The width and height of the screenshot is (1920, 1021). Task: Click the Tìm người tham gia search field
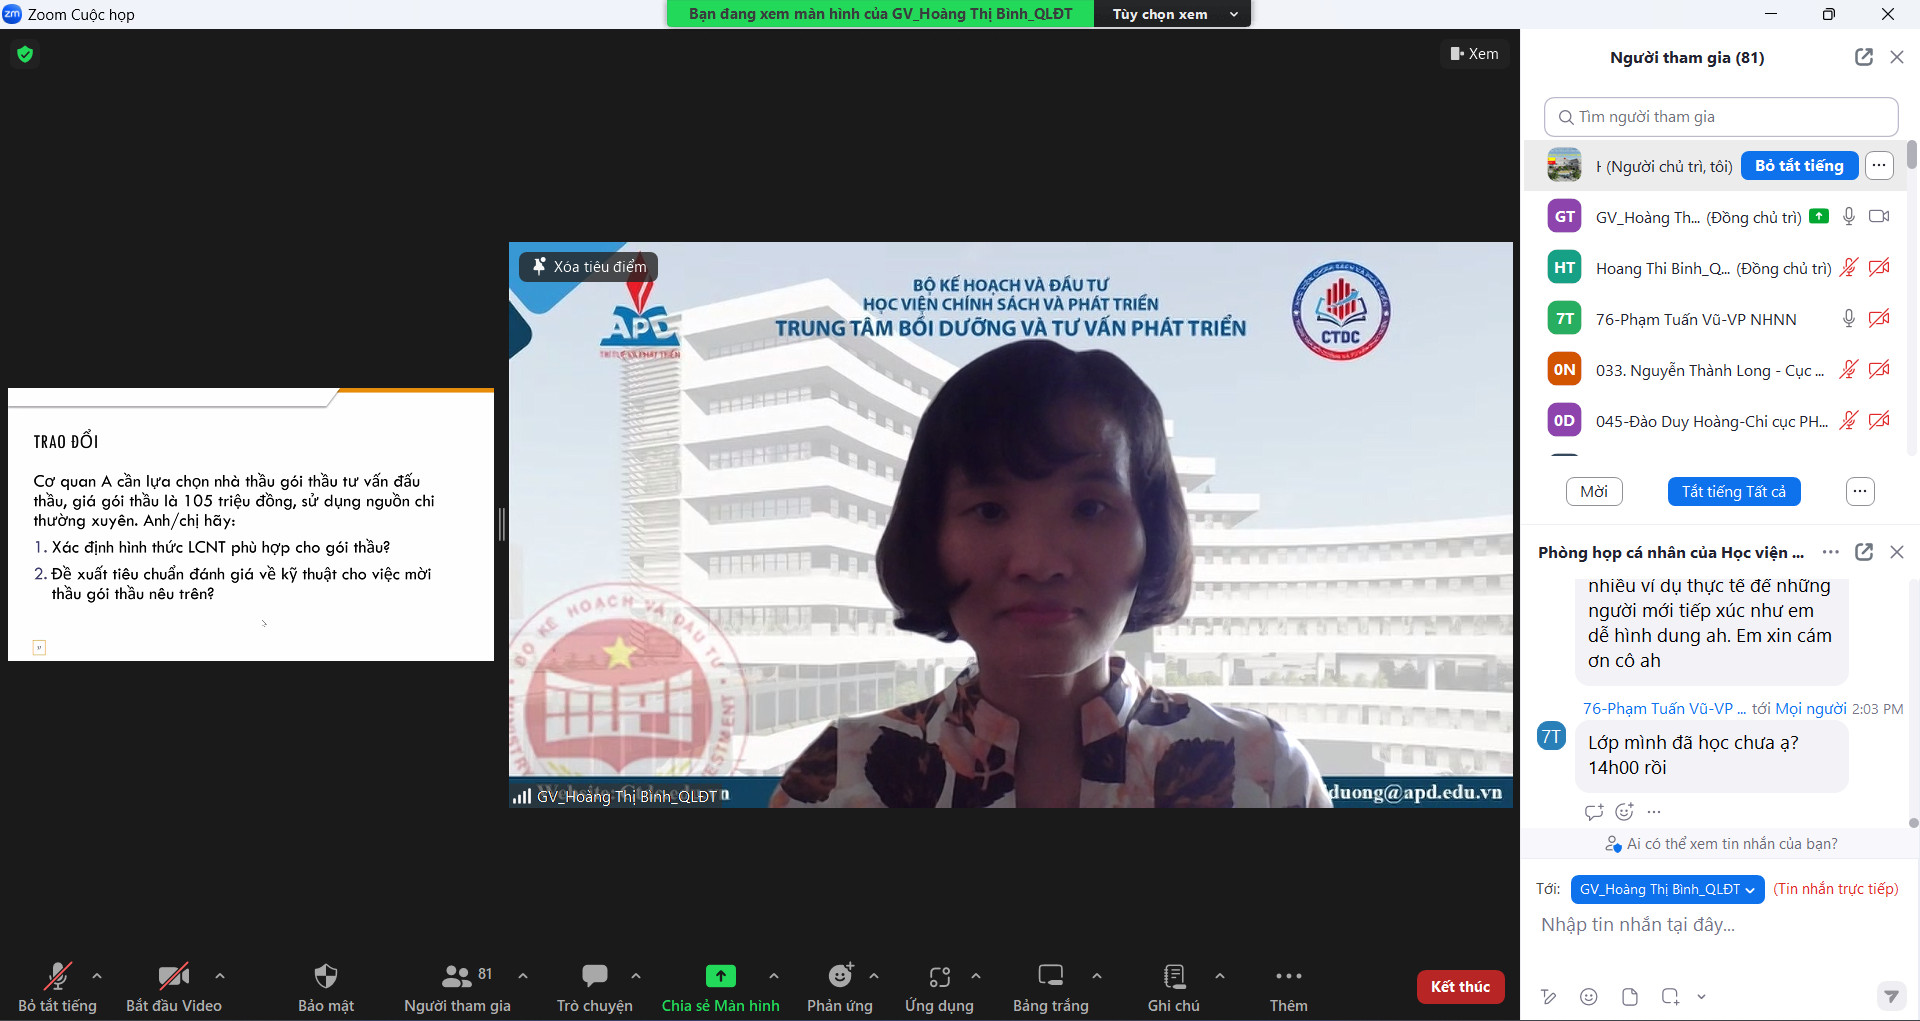[x=1720, y=117]
